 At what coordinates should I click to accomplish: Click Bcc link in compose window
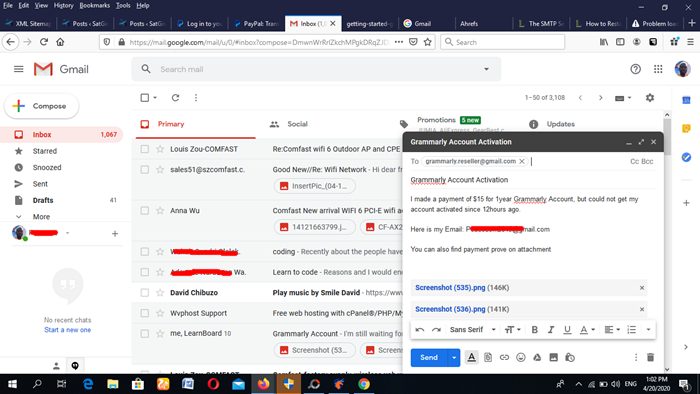click(647, 161)
